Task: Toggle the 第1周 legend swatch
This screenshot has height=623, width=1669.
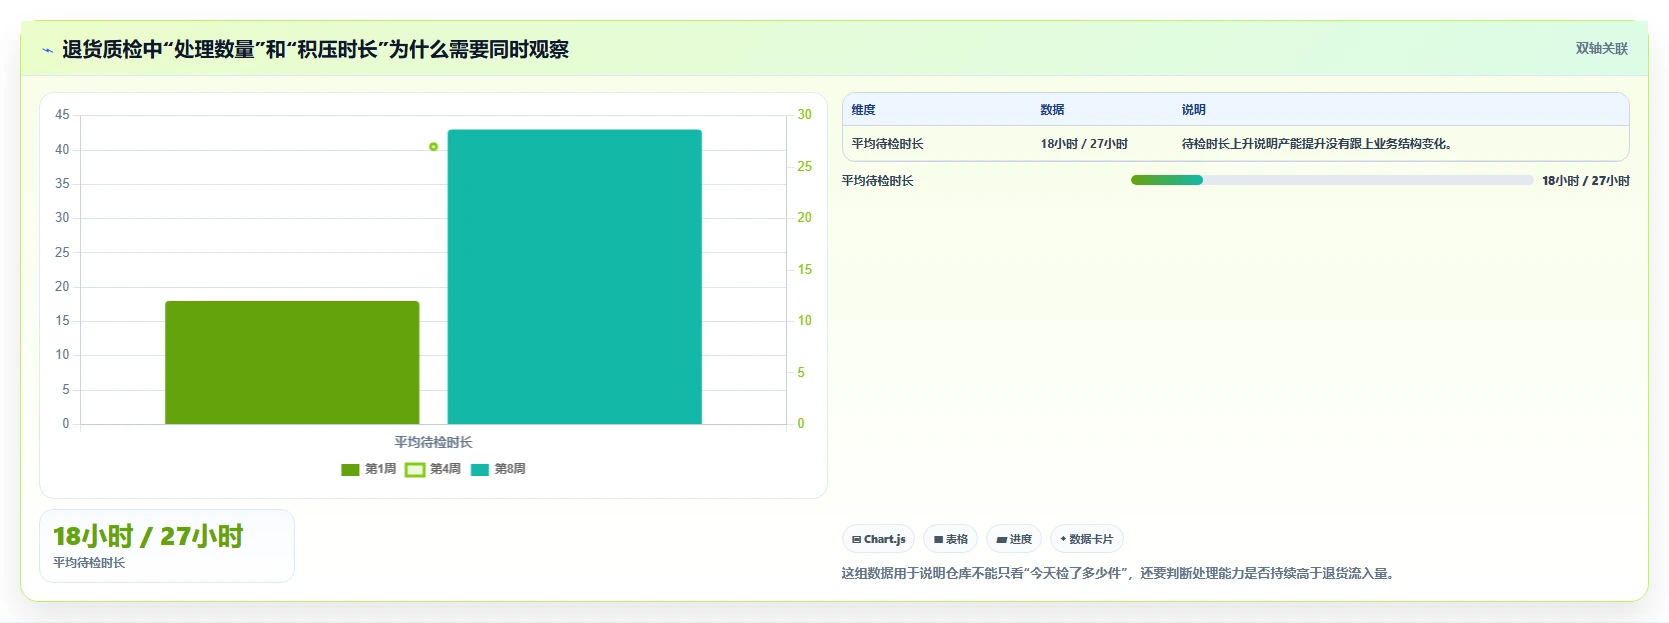Action: 350,469
